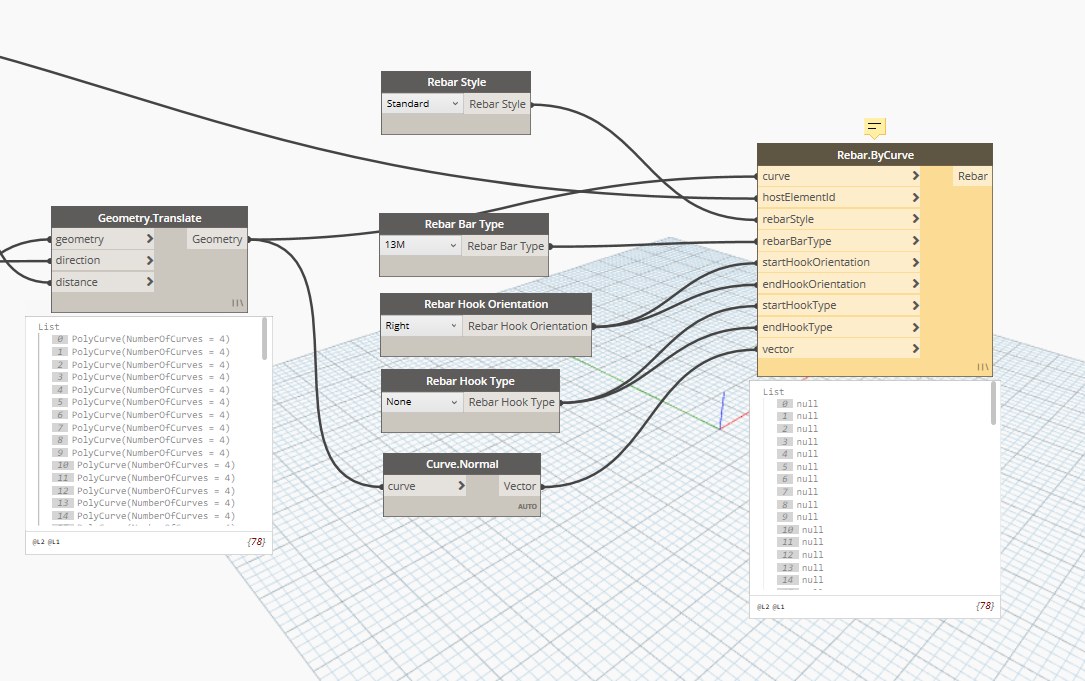
Task: Click the direction input chevron on Geometry.Translate
Action: pos(149,260)
